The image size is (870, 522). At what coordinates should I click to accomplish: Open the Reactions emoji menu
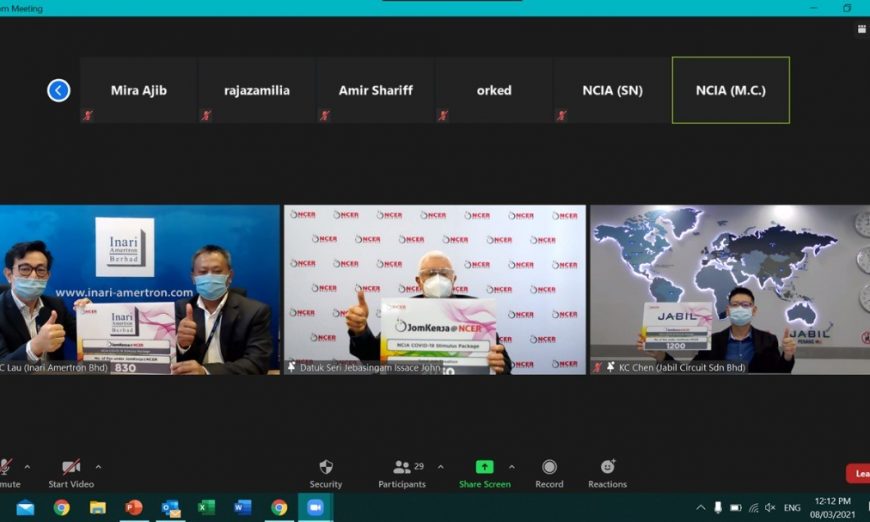click(x=608, y=473)
